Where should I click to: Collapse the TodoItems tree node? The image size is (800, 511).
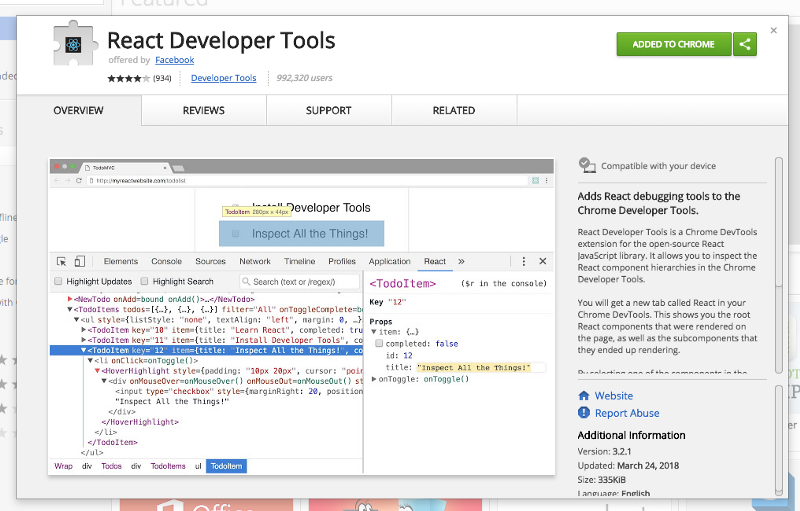[x=70, y=309]
